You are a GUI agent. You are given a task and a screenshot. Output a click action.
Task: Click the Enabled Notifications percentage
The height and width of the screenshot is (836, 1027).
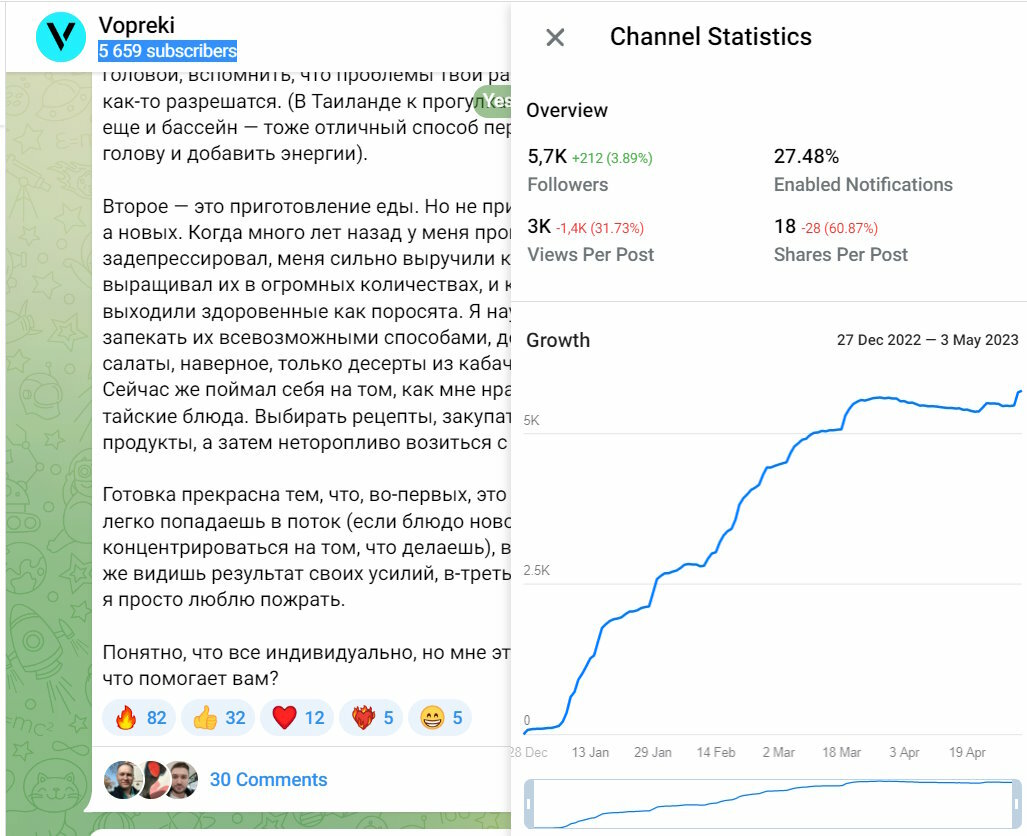click(x=806, y=157)
